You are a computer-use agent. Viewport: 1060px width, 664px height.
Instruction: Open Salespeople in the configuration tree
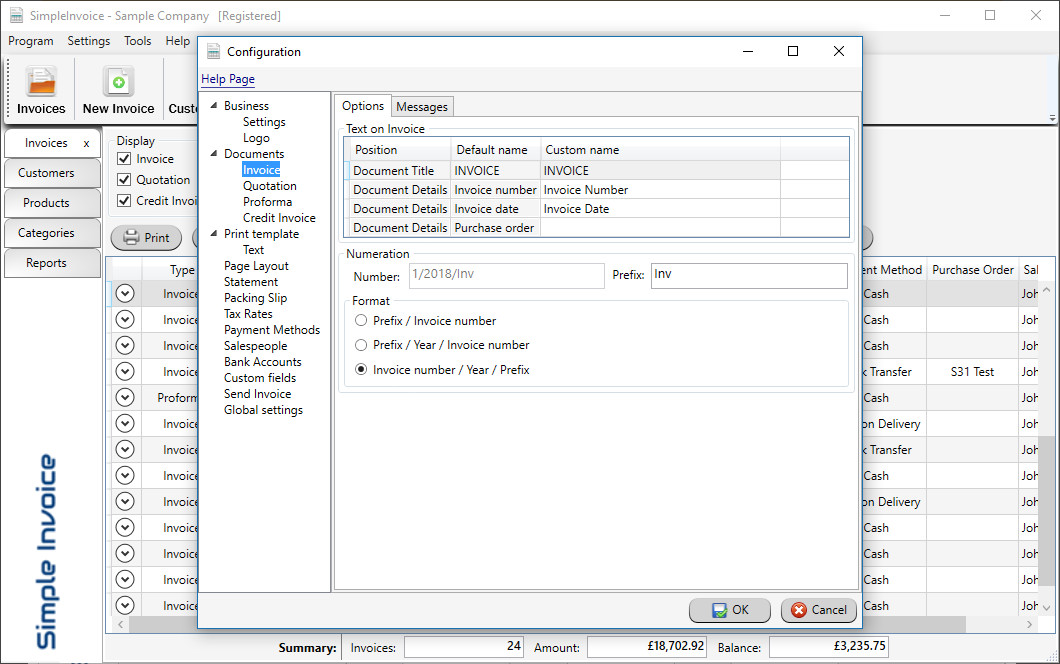point(256,346)
